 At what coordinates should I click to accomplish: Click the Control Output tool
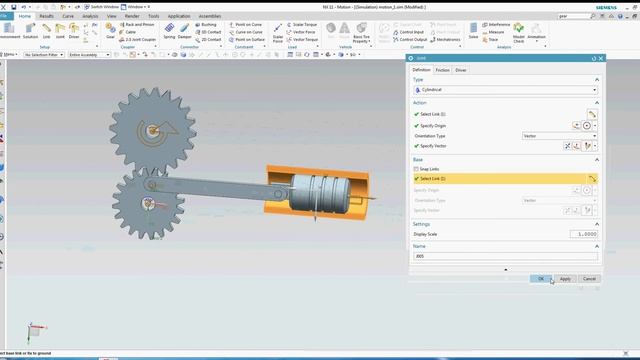coord(410,40)
